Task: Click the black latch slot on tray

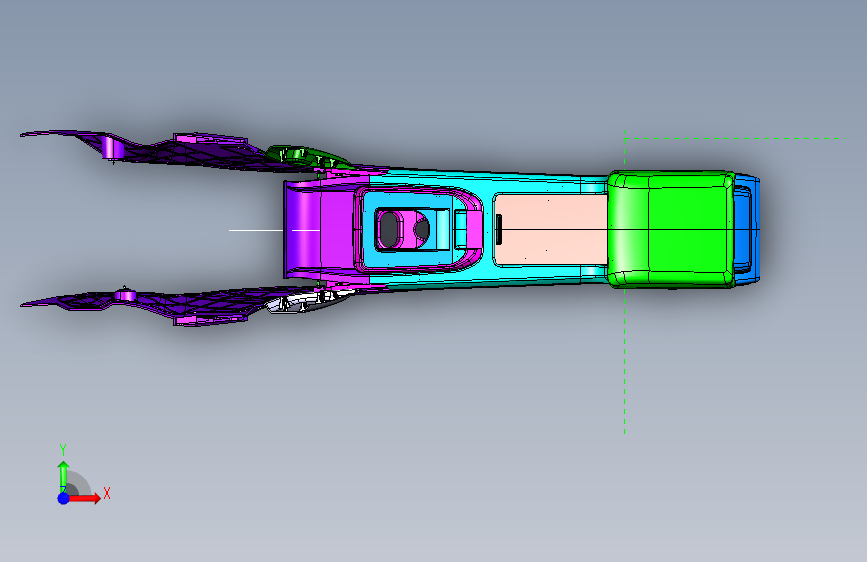Action: 499,230
